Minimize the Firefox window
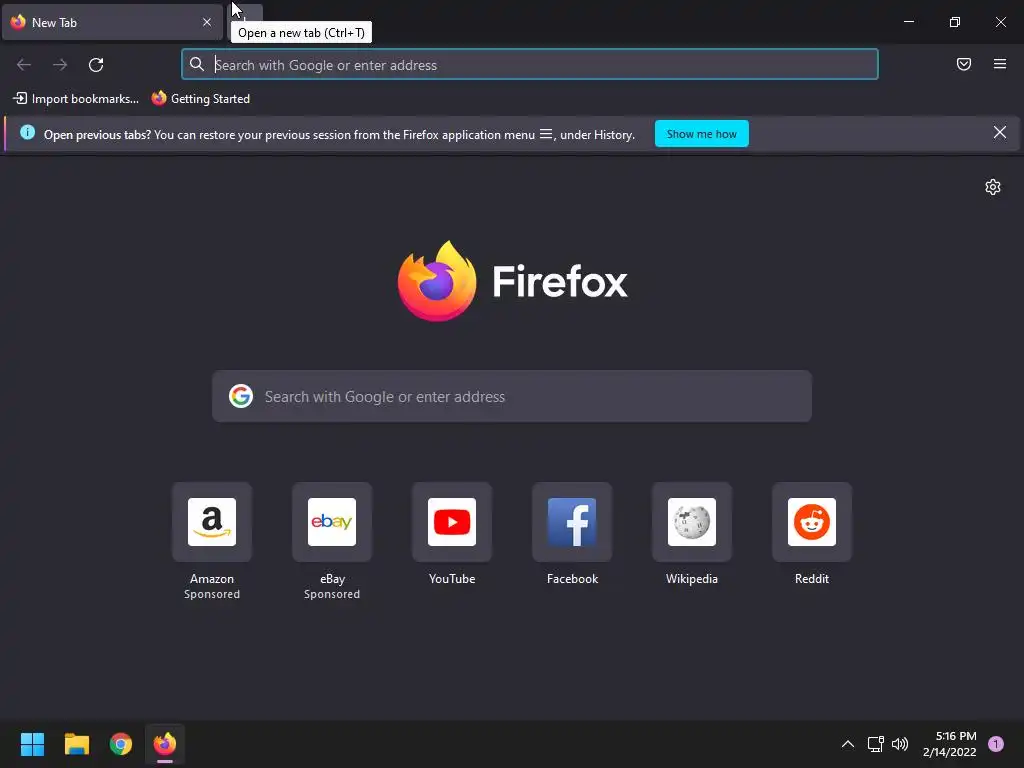This screenshot has width=1024, height=768. click(909, 22)
